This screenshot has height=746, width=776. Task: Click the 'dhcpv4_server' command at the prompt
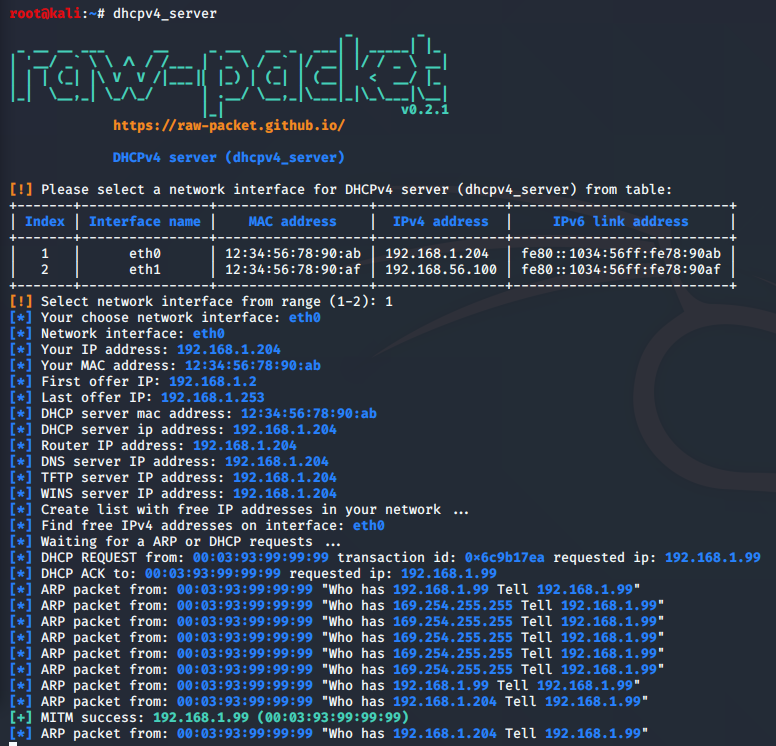coord(165,13)
